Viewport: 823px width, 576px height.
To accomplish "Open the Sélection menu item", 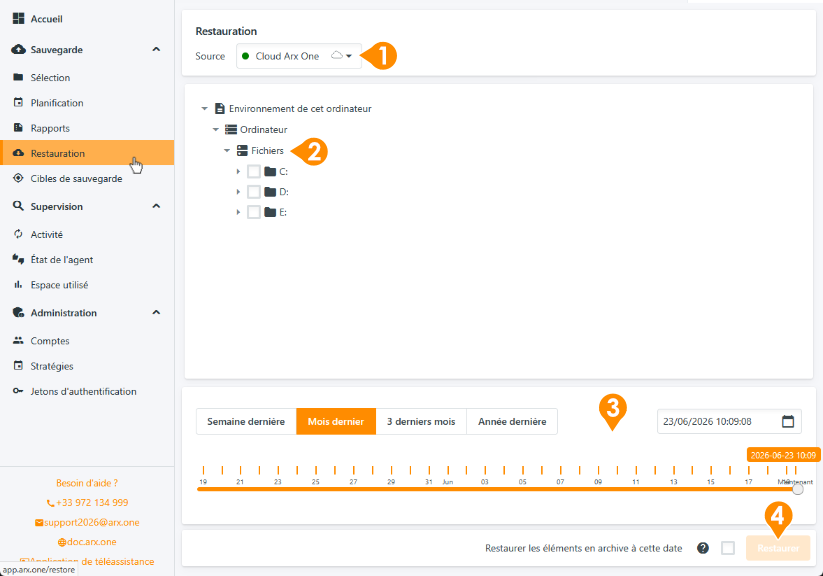I will click(87, 77).
